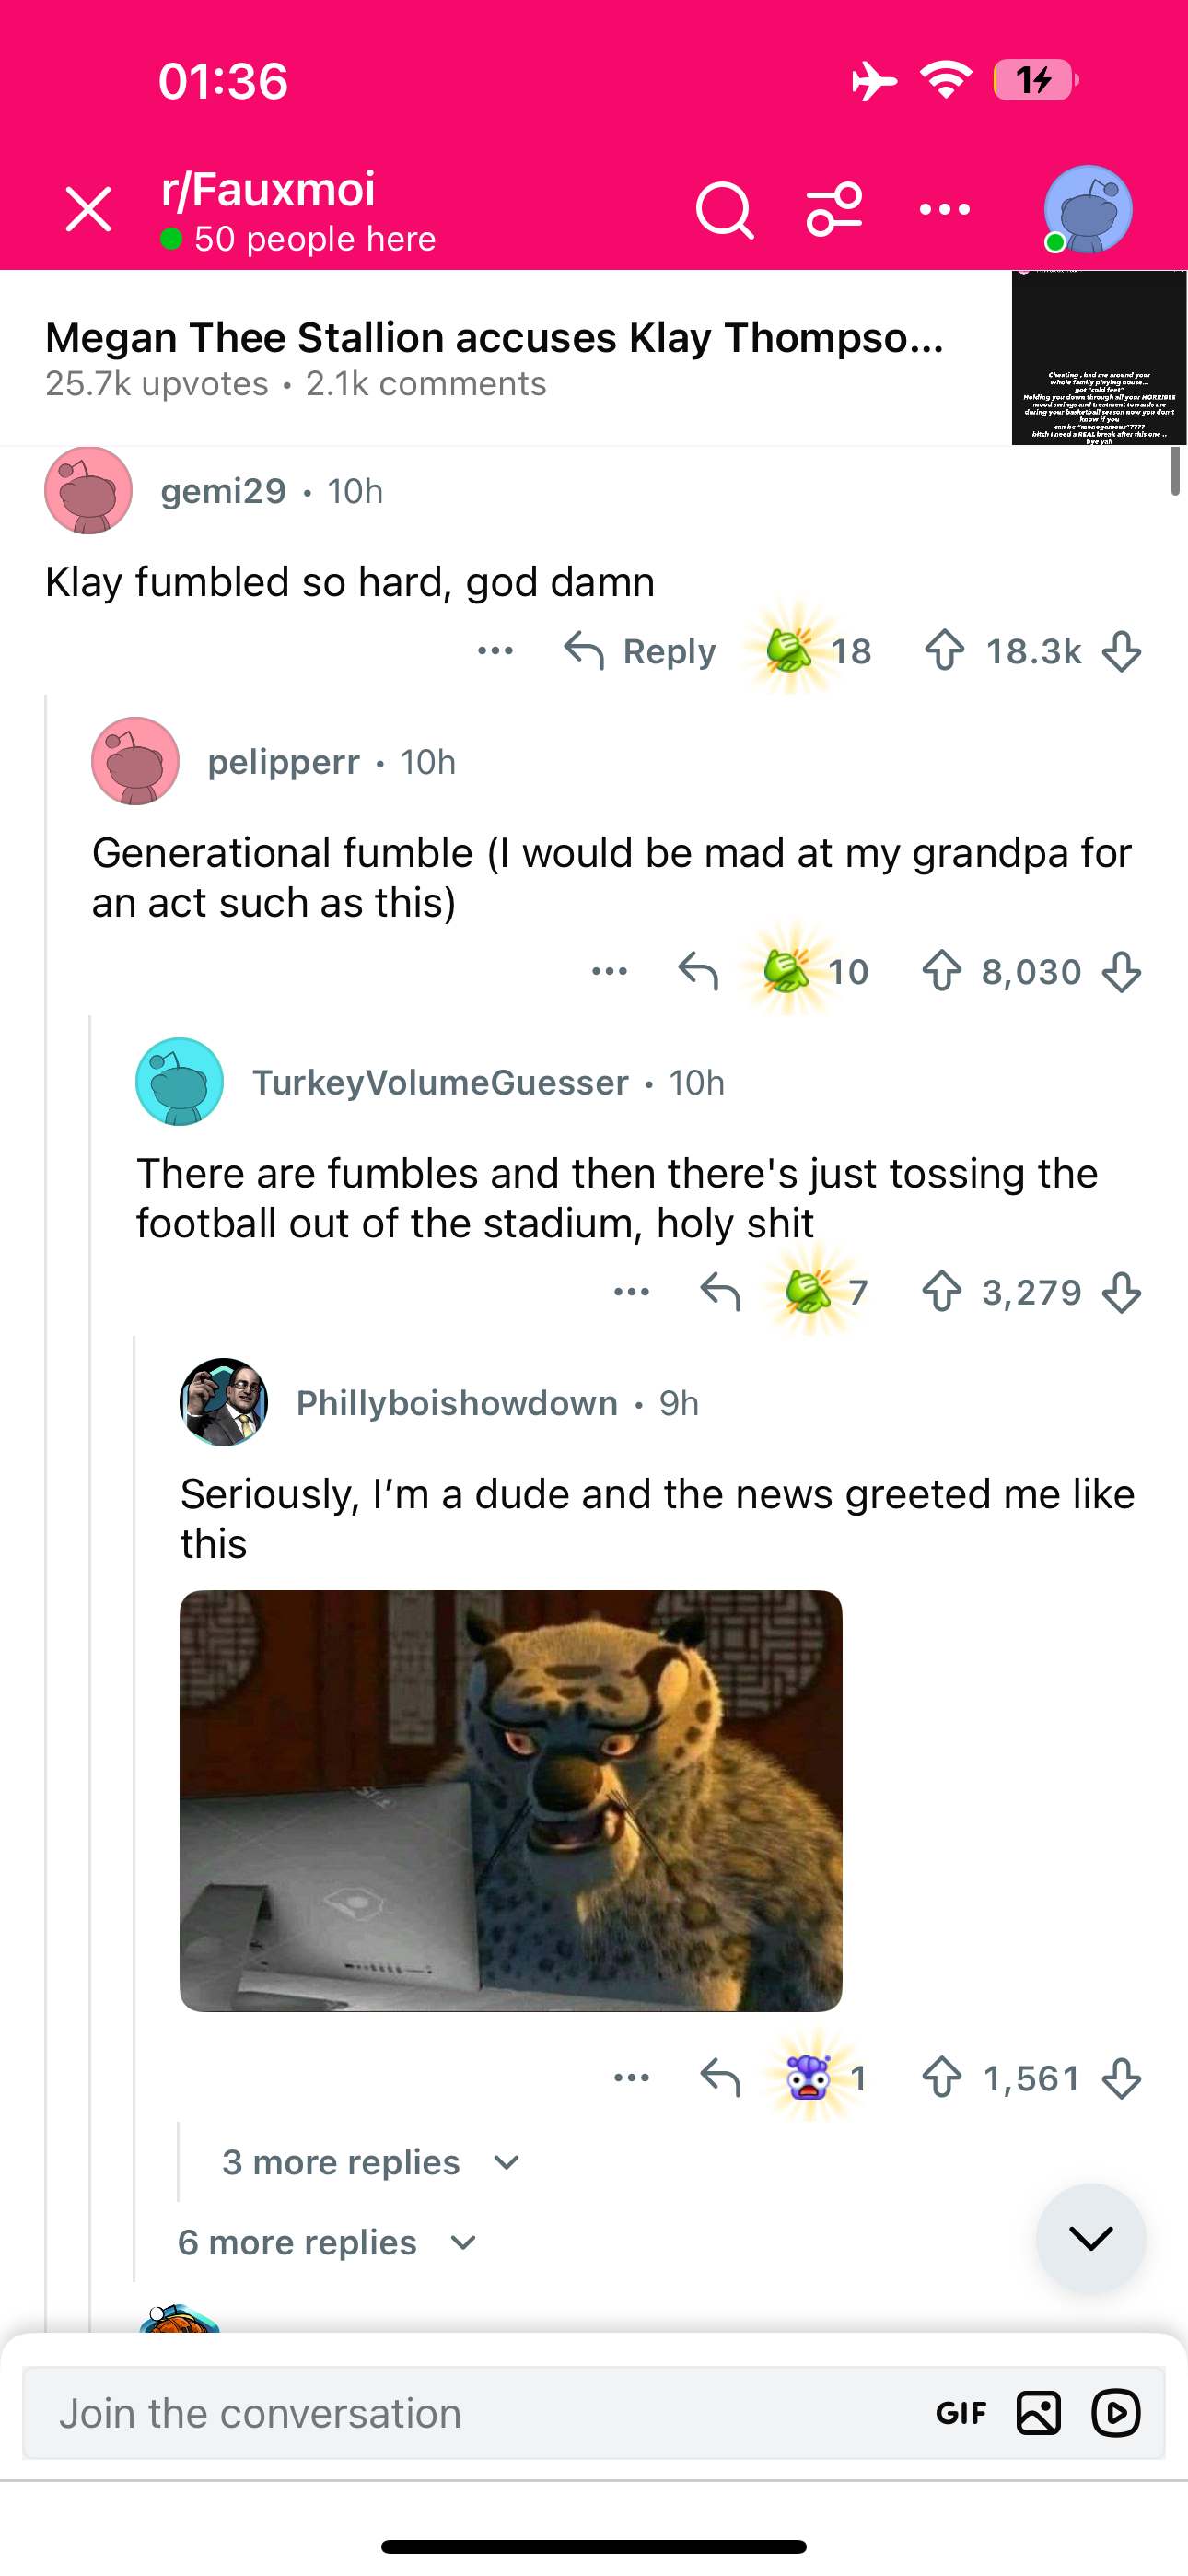This screenshot has height=2576, width=1188.
Task: Tap the award badge showing 18 awards
Action: point(812,651)
